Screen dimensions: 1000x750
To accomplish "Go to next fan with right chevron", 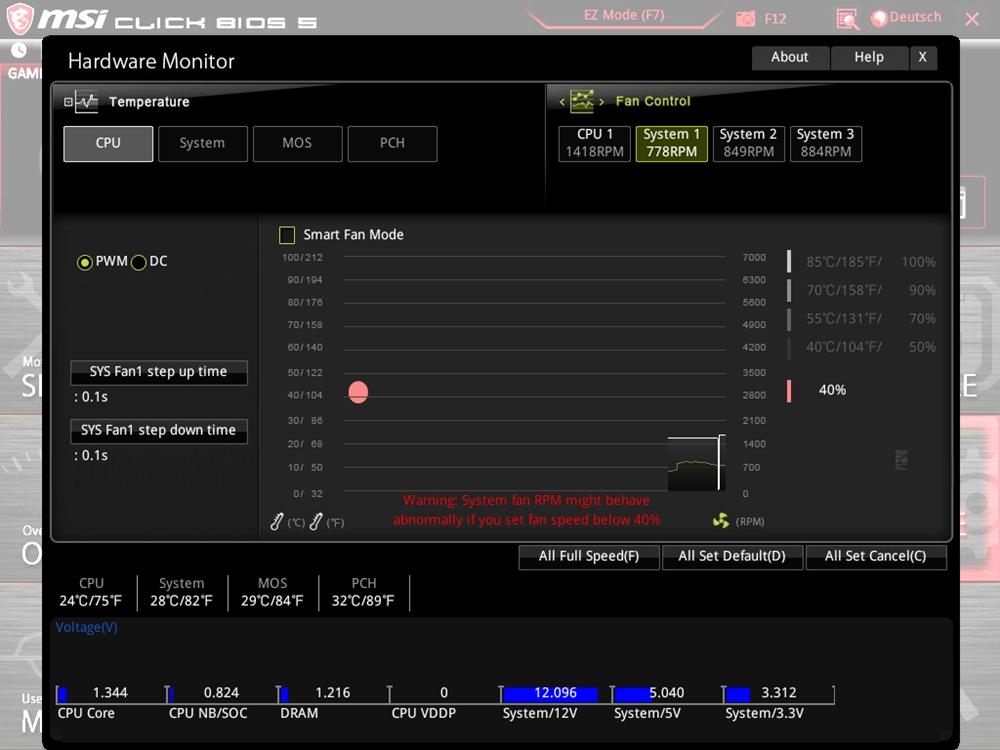I will point(601,102).
